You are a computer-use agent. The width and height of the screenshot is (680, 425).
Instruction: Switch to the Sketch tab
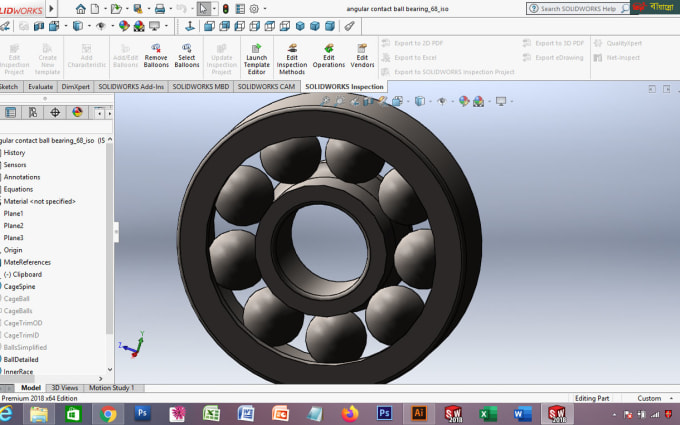point(9,87)
